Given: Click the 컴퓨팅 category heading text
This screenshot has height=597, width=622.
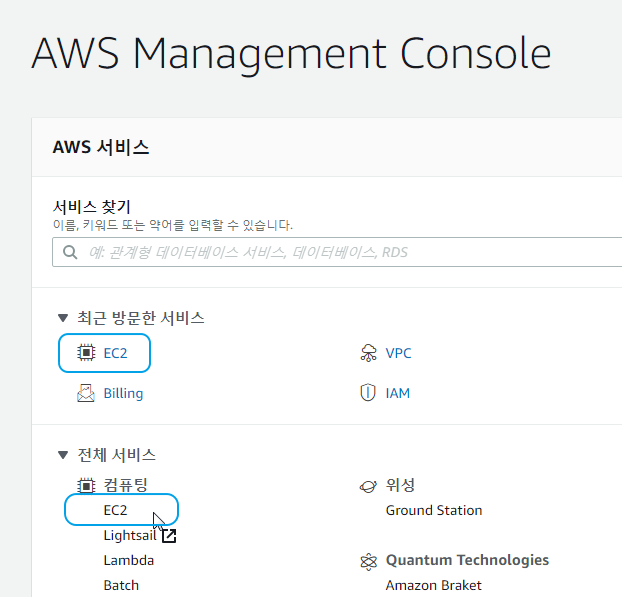Looking at the screenshot, I should pos(125,485).
